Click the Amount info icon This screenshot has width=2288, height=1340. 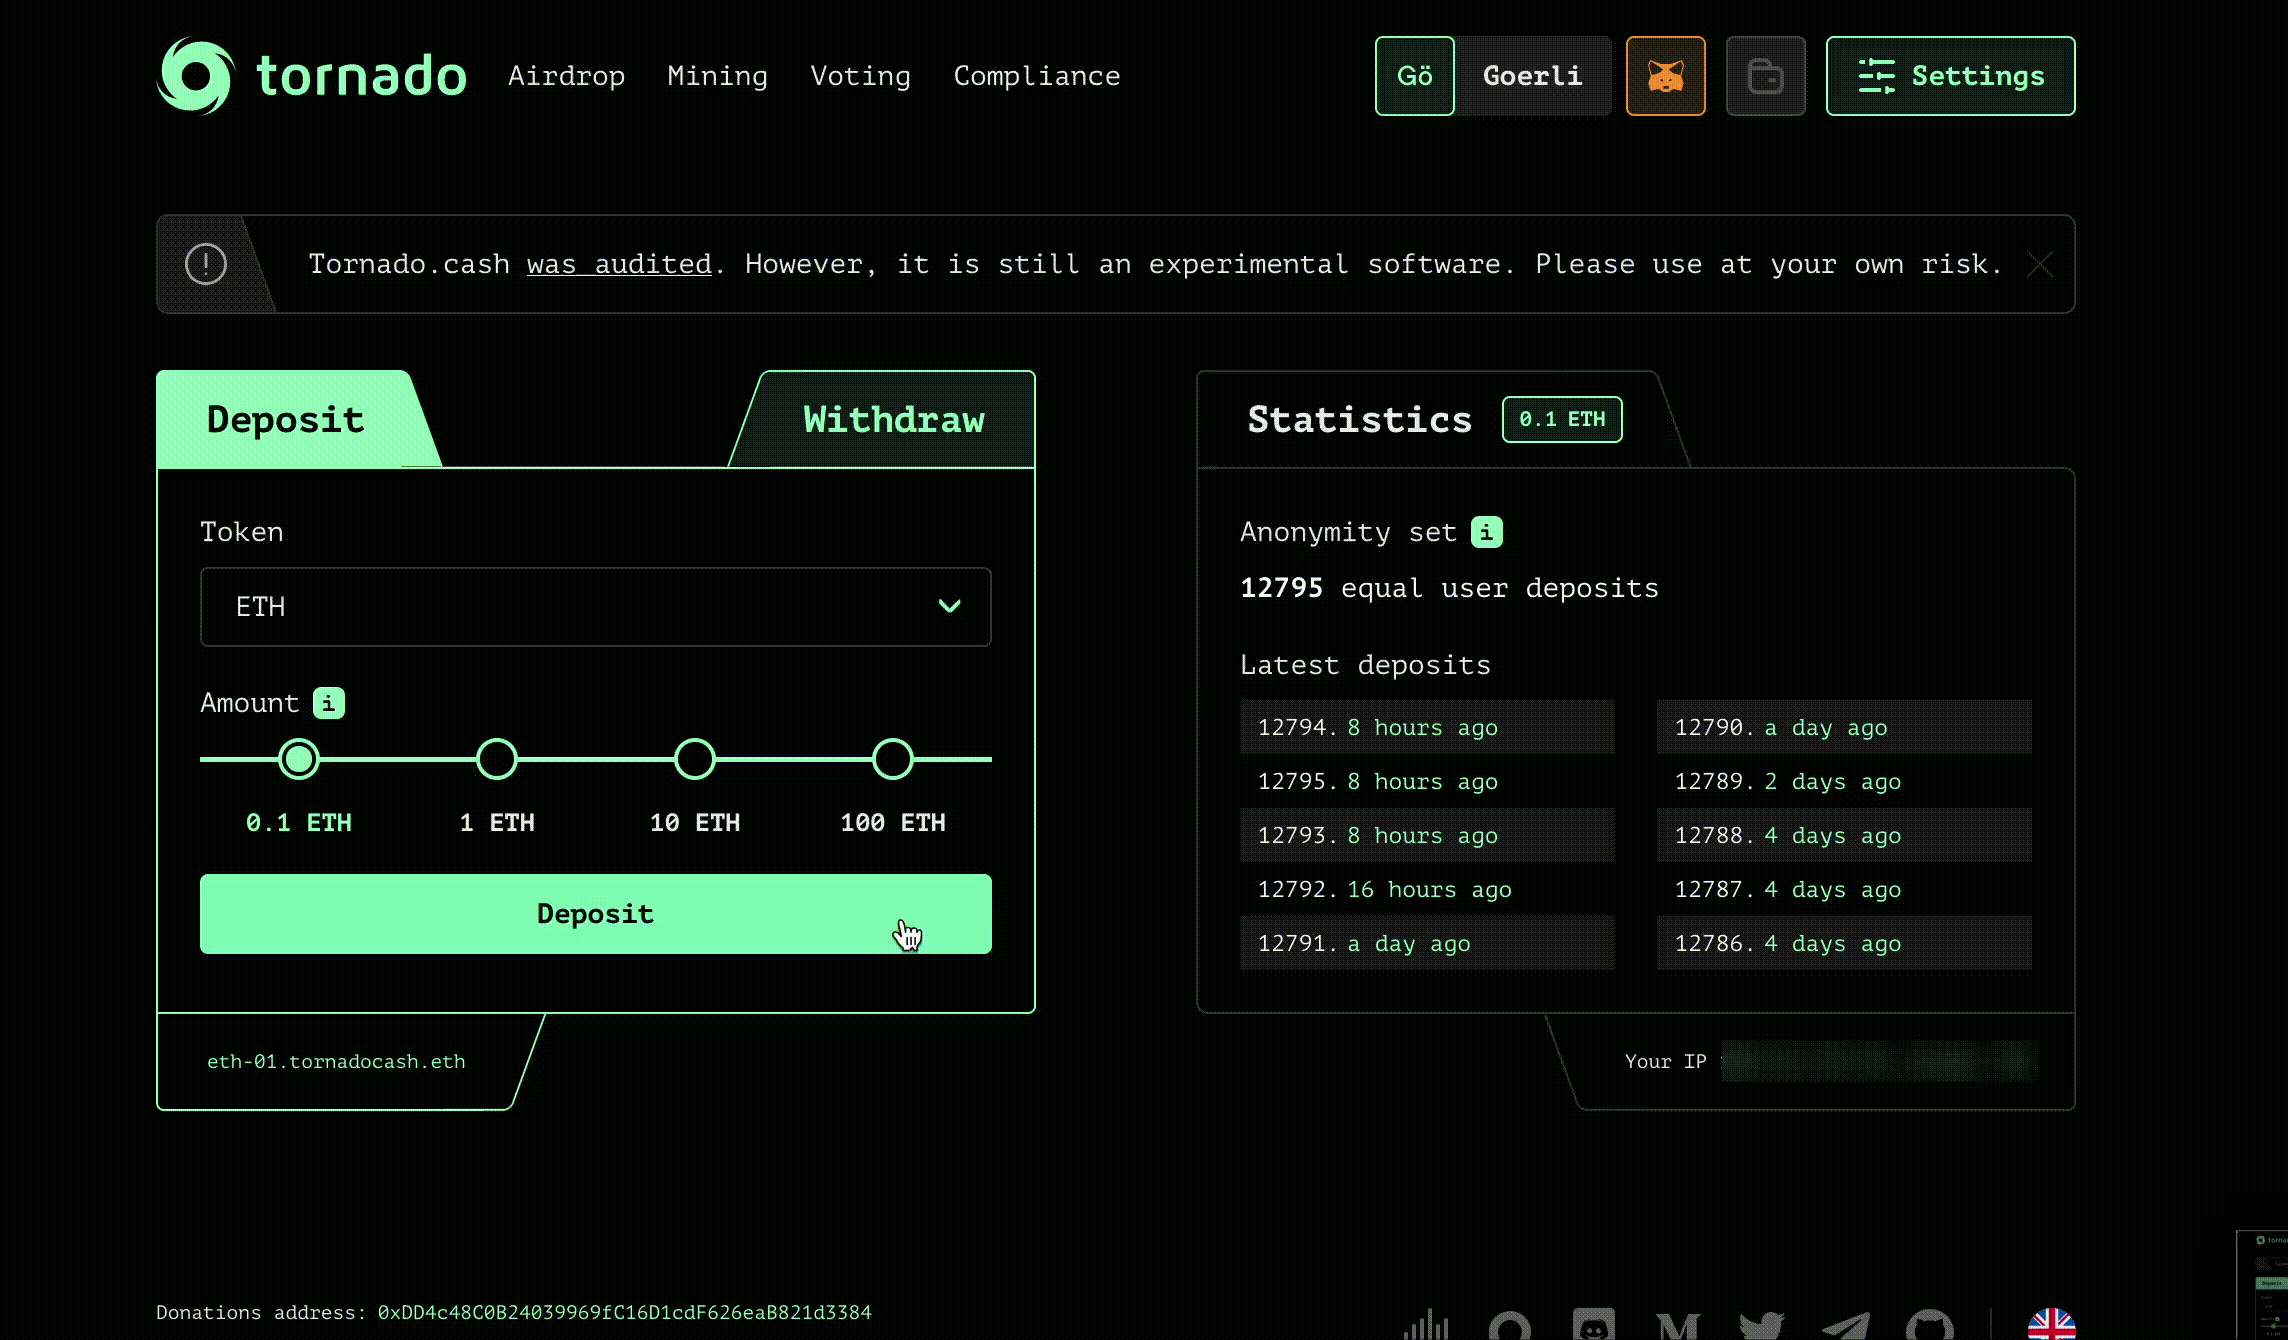(329, 703)
